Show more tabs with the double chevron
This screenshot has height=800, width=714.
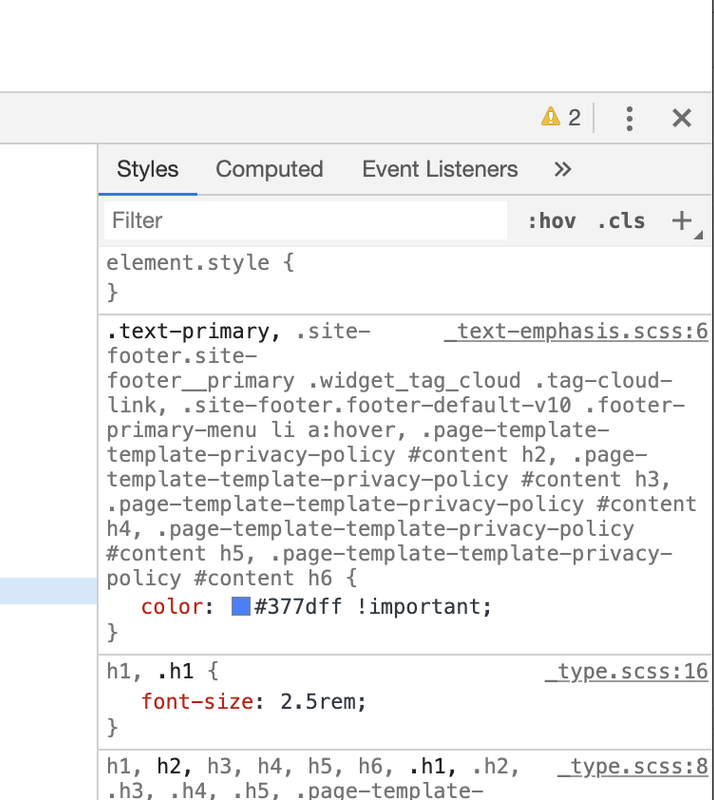coord(562,169)
